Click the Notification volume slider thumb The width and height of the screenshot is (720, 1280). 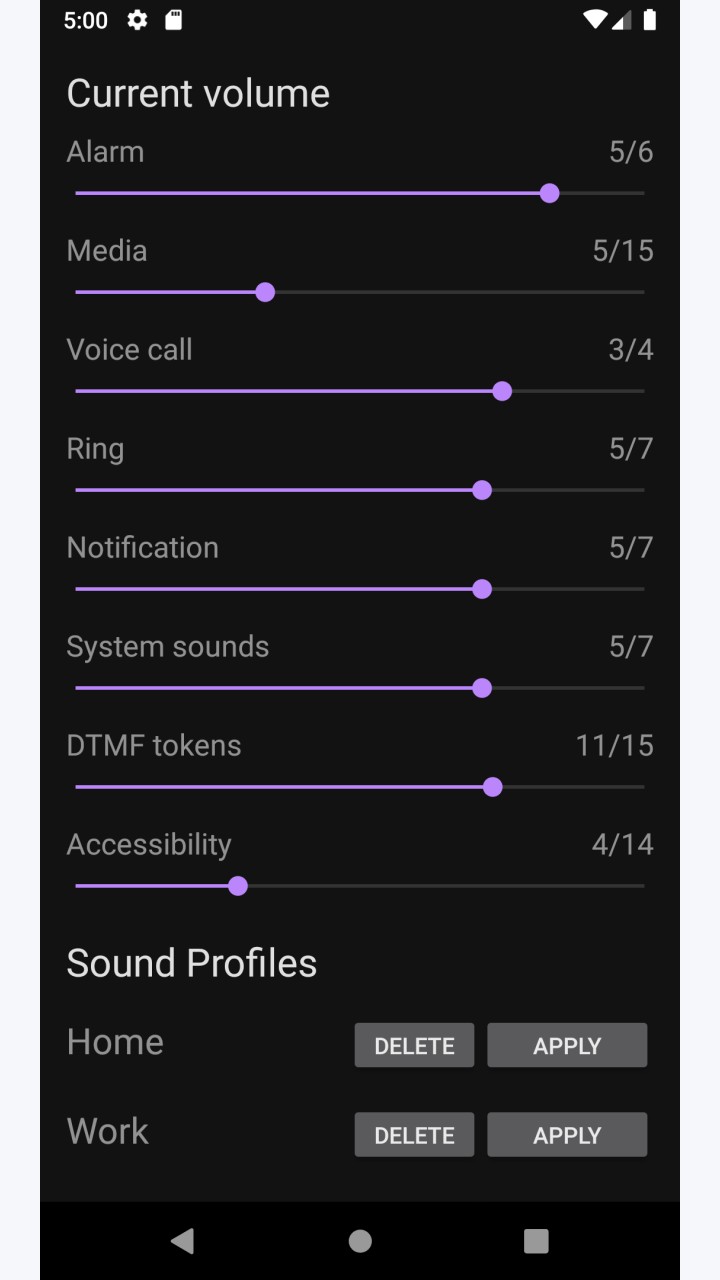pyautogui.click(x=482, y=589)
